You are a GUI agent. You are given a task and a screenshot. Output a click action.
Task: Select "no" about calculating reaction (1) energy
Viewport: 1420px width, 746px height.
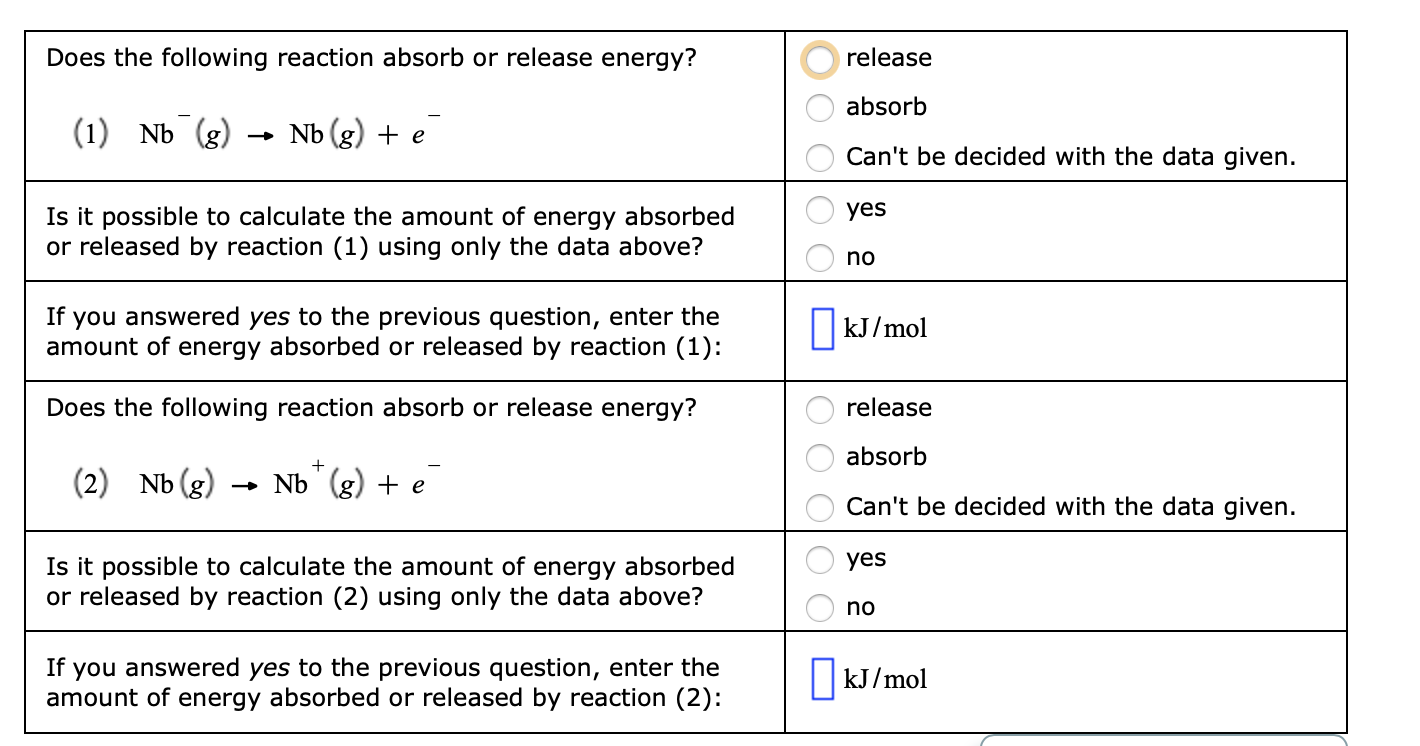pos(820,257)
